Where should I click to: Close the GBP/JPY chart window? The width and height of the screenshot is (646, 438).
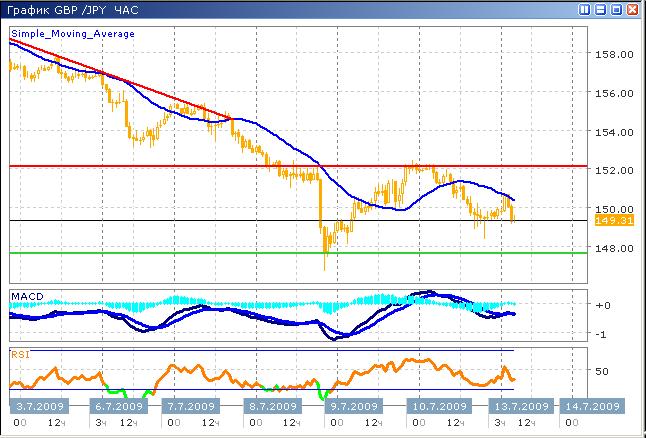(x=632, y=10)
